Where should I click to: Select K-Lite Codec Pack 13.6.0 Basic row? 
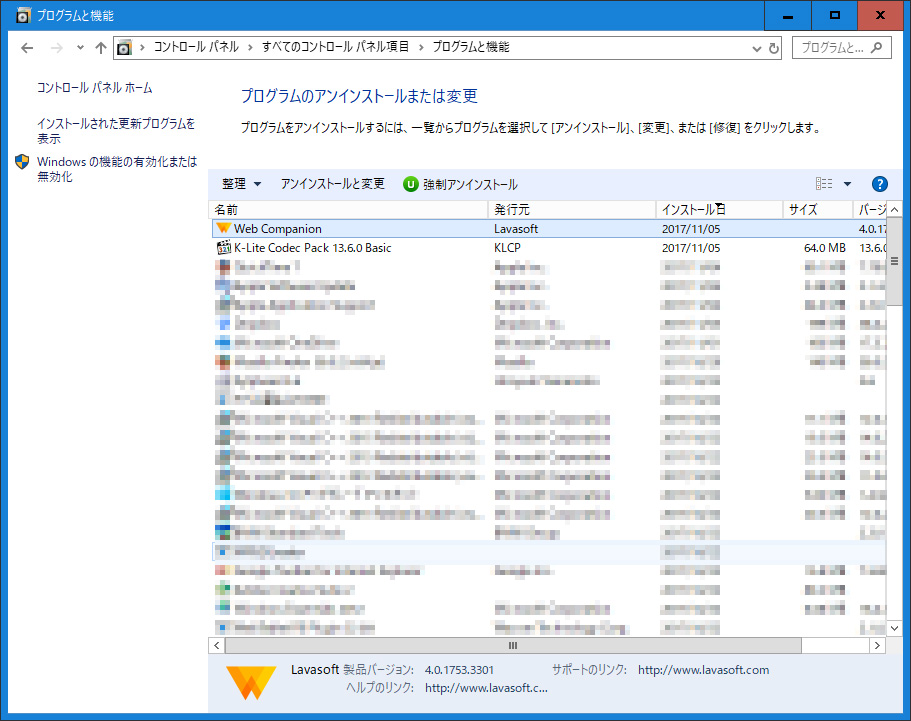click(549, 248)
